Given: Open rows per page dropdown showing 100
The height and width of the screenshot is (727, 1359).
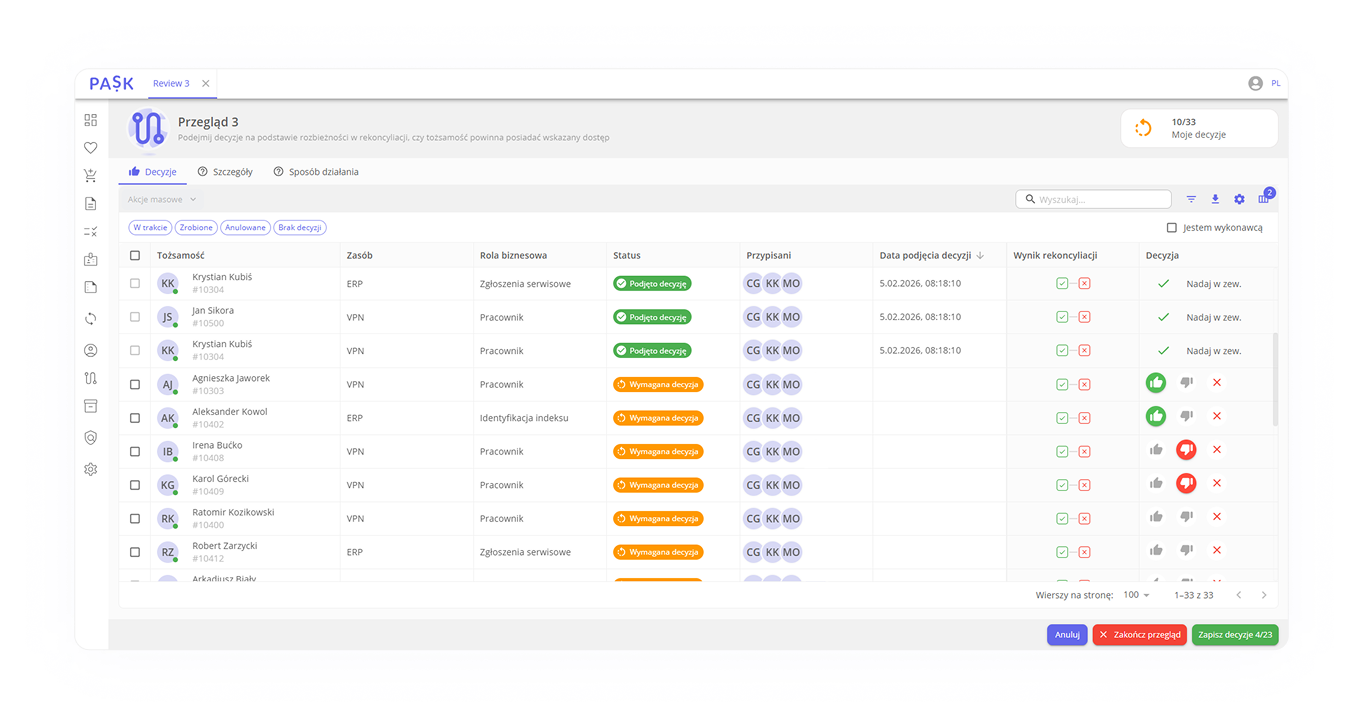Looking at the screenshot, I should [1136, 595].
